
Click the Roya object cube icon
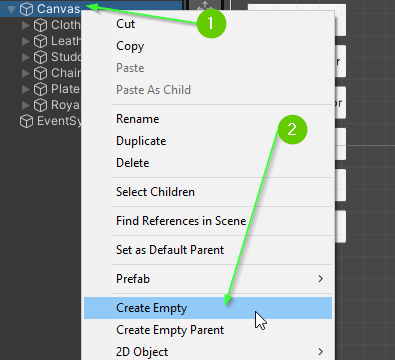click(40, 105)
